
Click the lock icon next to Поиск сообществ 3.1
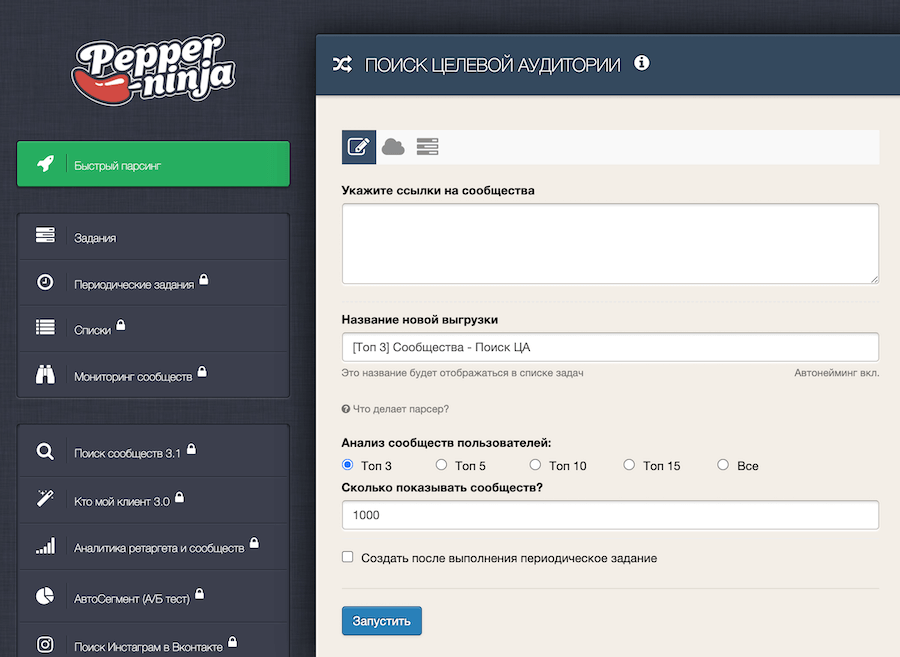tap(192, 449)
